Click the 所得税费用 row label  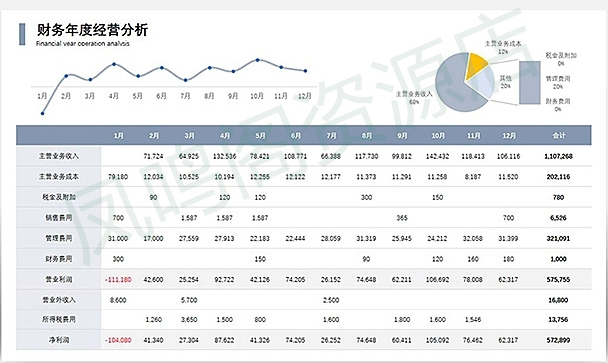point(59,319)
